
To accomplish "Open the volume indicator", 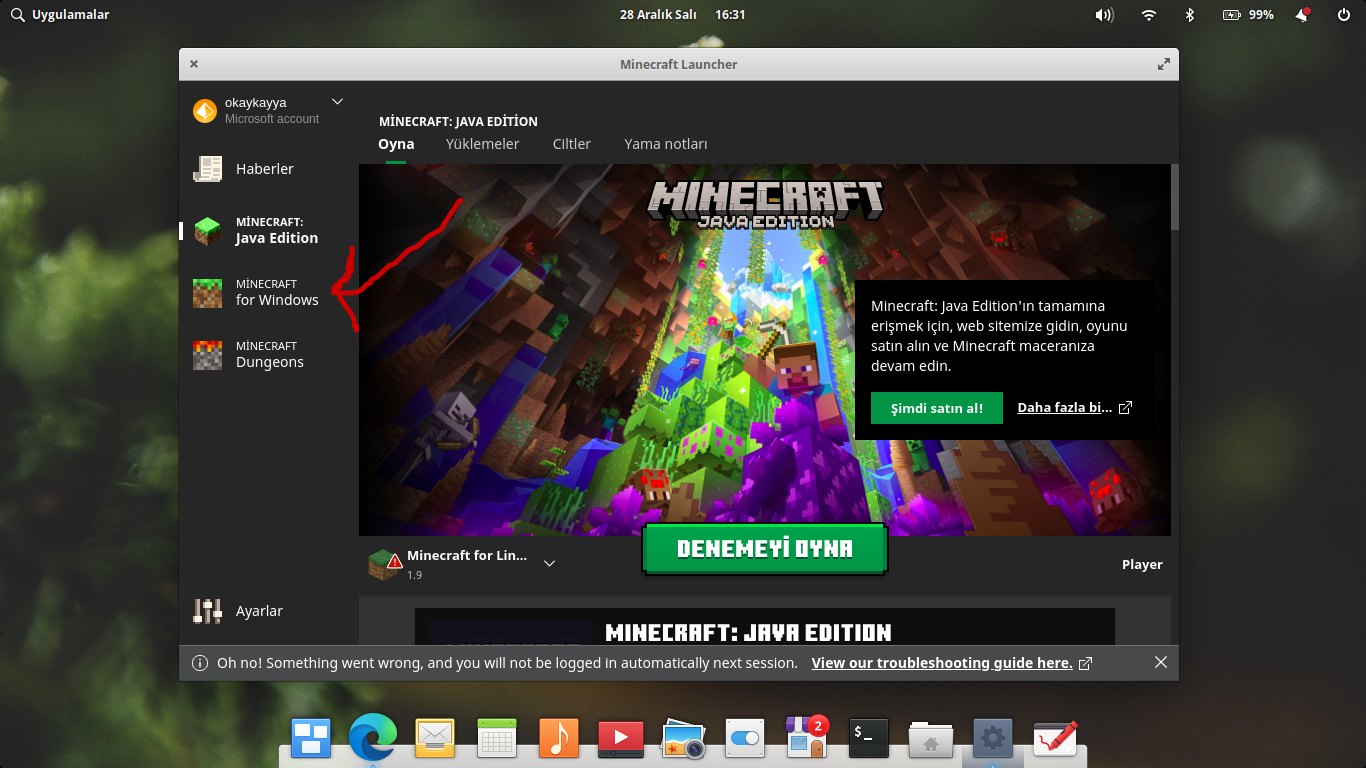I will pyautogui.click(x=1105, y=15).
